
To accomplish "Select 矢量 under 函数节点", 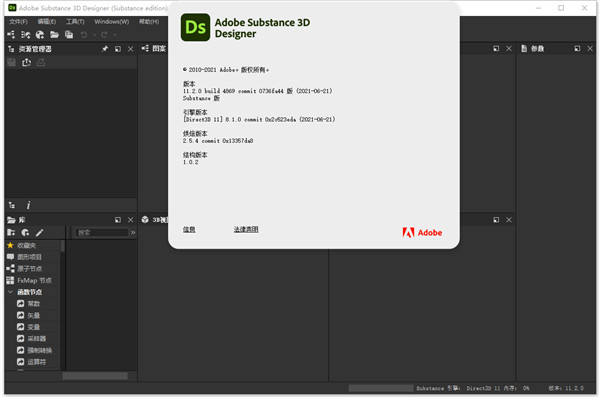I will click(x=34, y=315).
